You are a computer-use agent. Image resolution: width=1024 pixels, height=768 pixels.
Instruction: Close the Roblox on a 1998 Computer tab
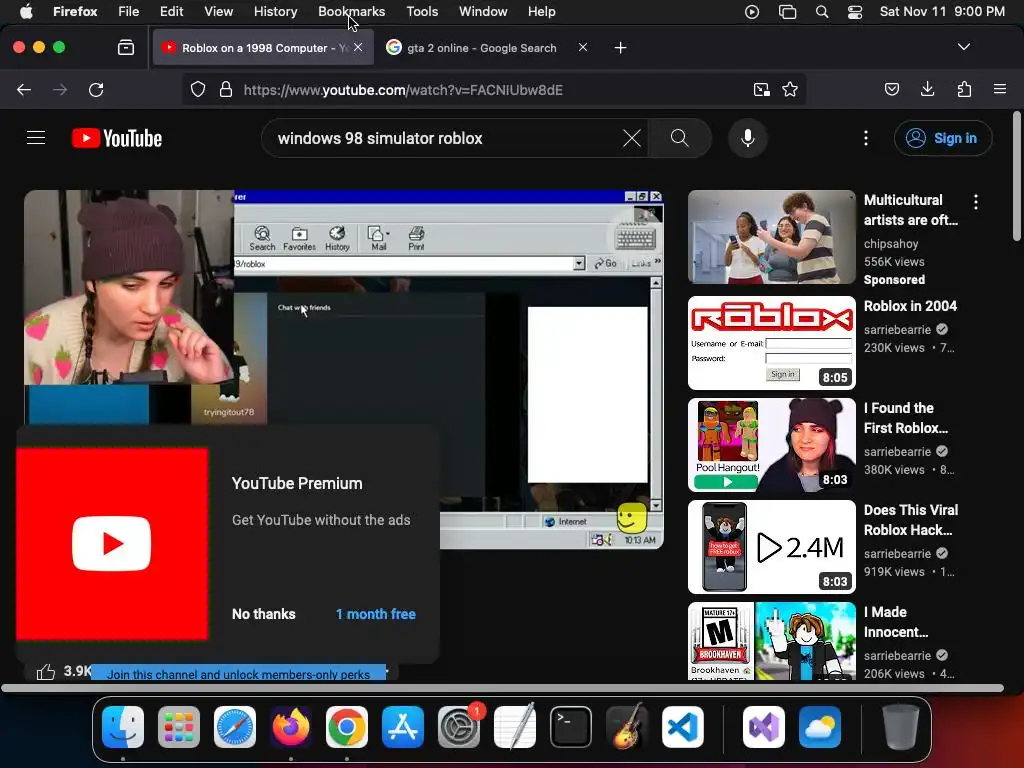358,47
